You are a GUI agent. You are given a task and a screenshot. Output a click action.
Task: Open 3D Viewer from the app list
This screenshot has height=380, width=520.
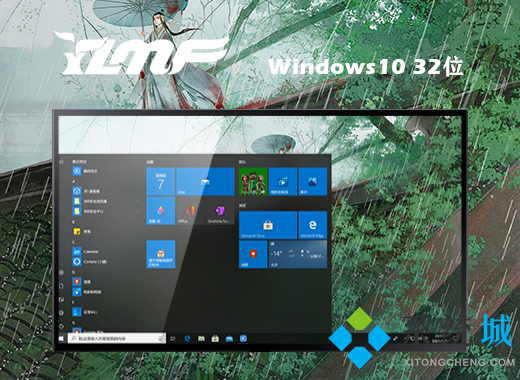pos(86,191)
